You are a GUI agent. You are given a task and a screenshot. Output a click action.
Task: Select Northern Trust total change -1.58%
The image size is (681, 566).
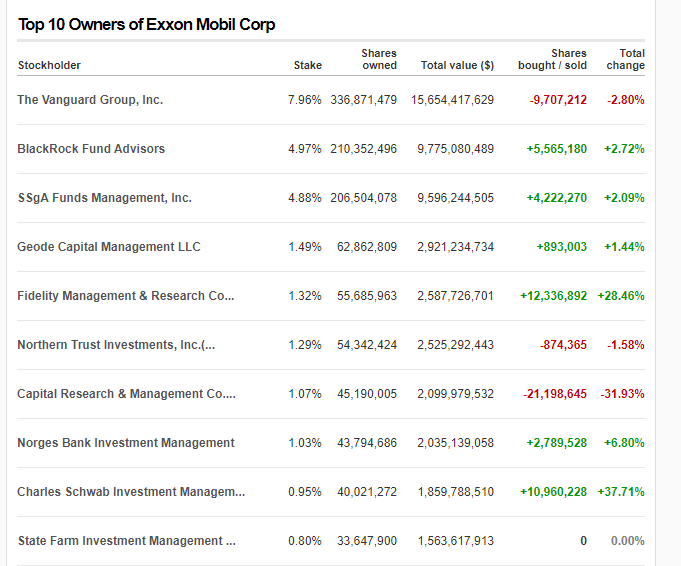[x=626, y=345]
